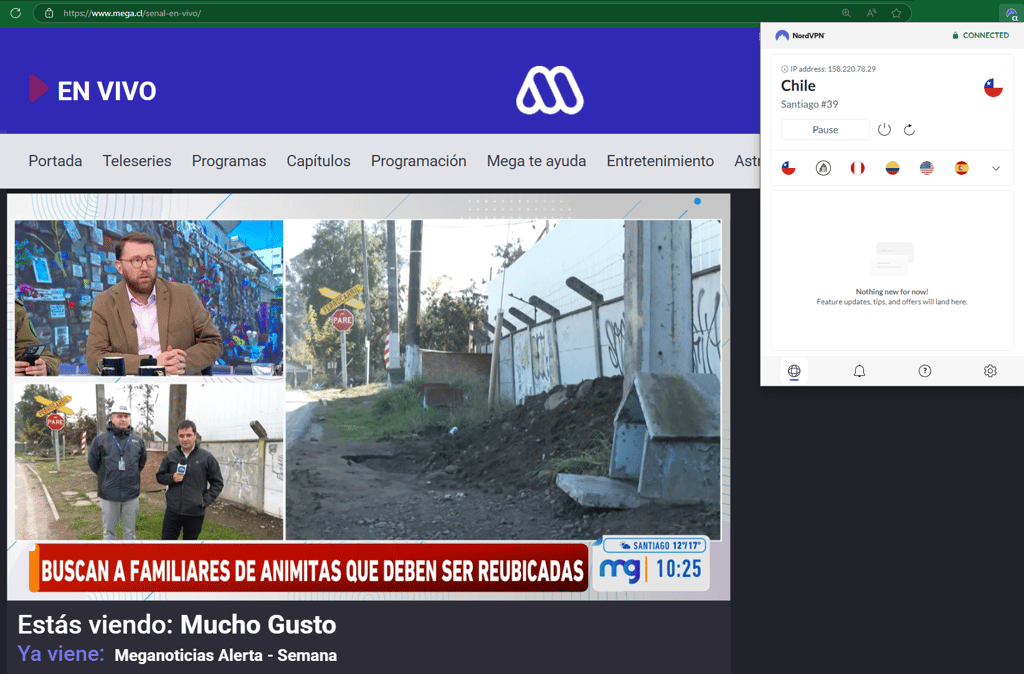Click the large Chile flag in NordVPN
Screen dimensions: 1024x674
tap(993, 88)
